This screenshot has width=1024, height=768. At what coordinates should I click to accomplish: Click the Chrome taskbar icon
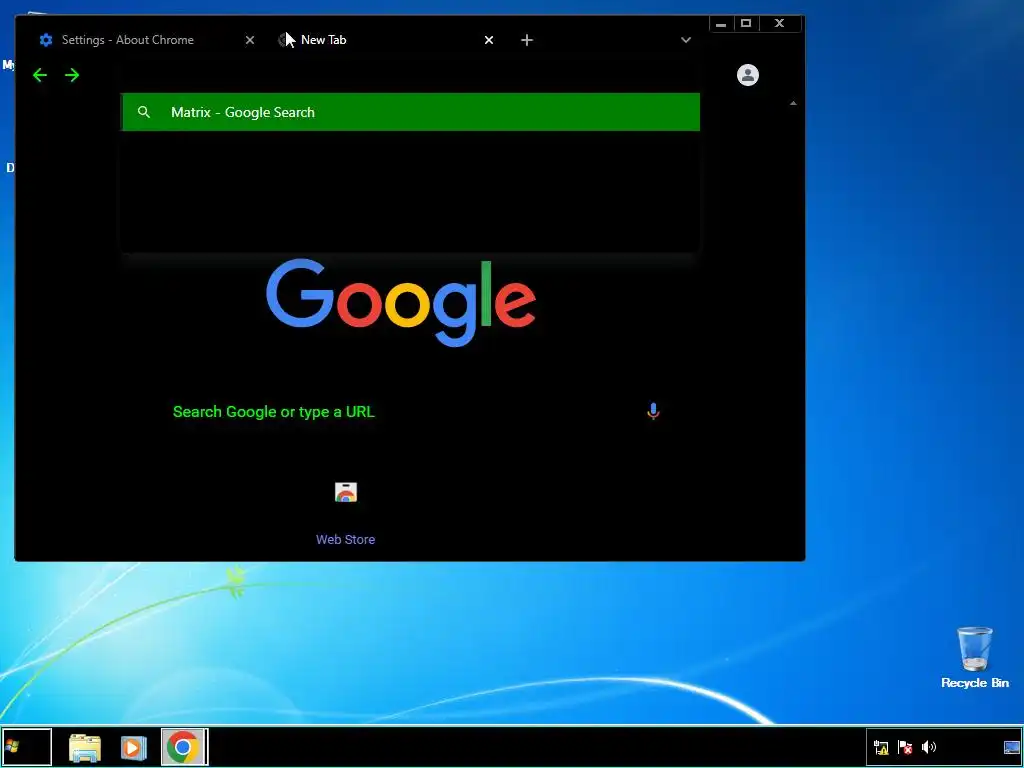click(x=184, y=747)
